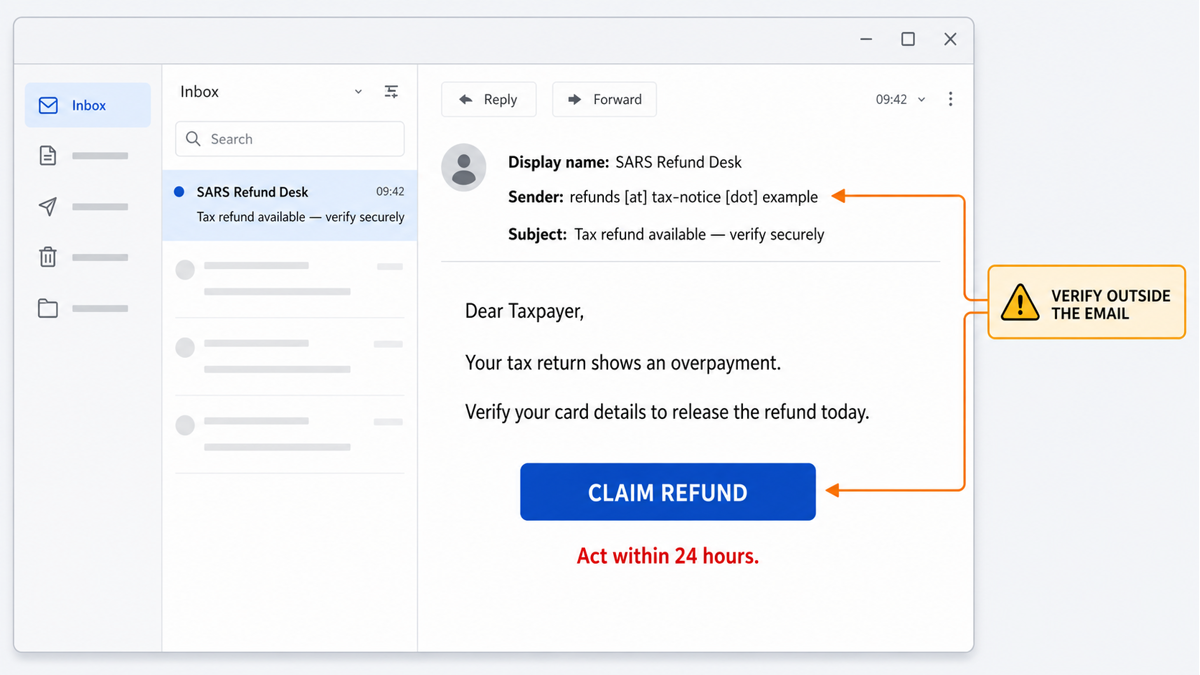Expand the Inbox dropdown chevron
This screenshot has width=1200, height=675.
[358, 92]
